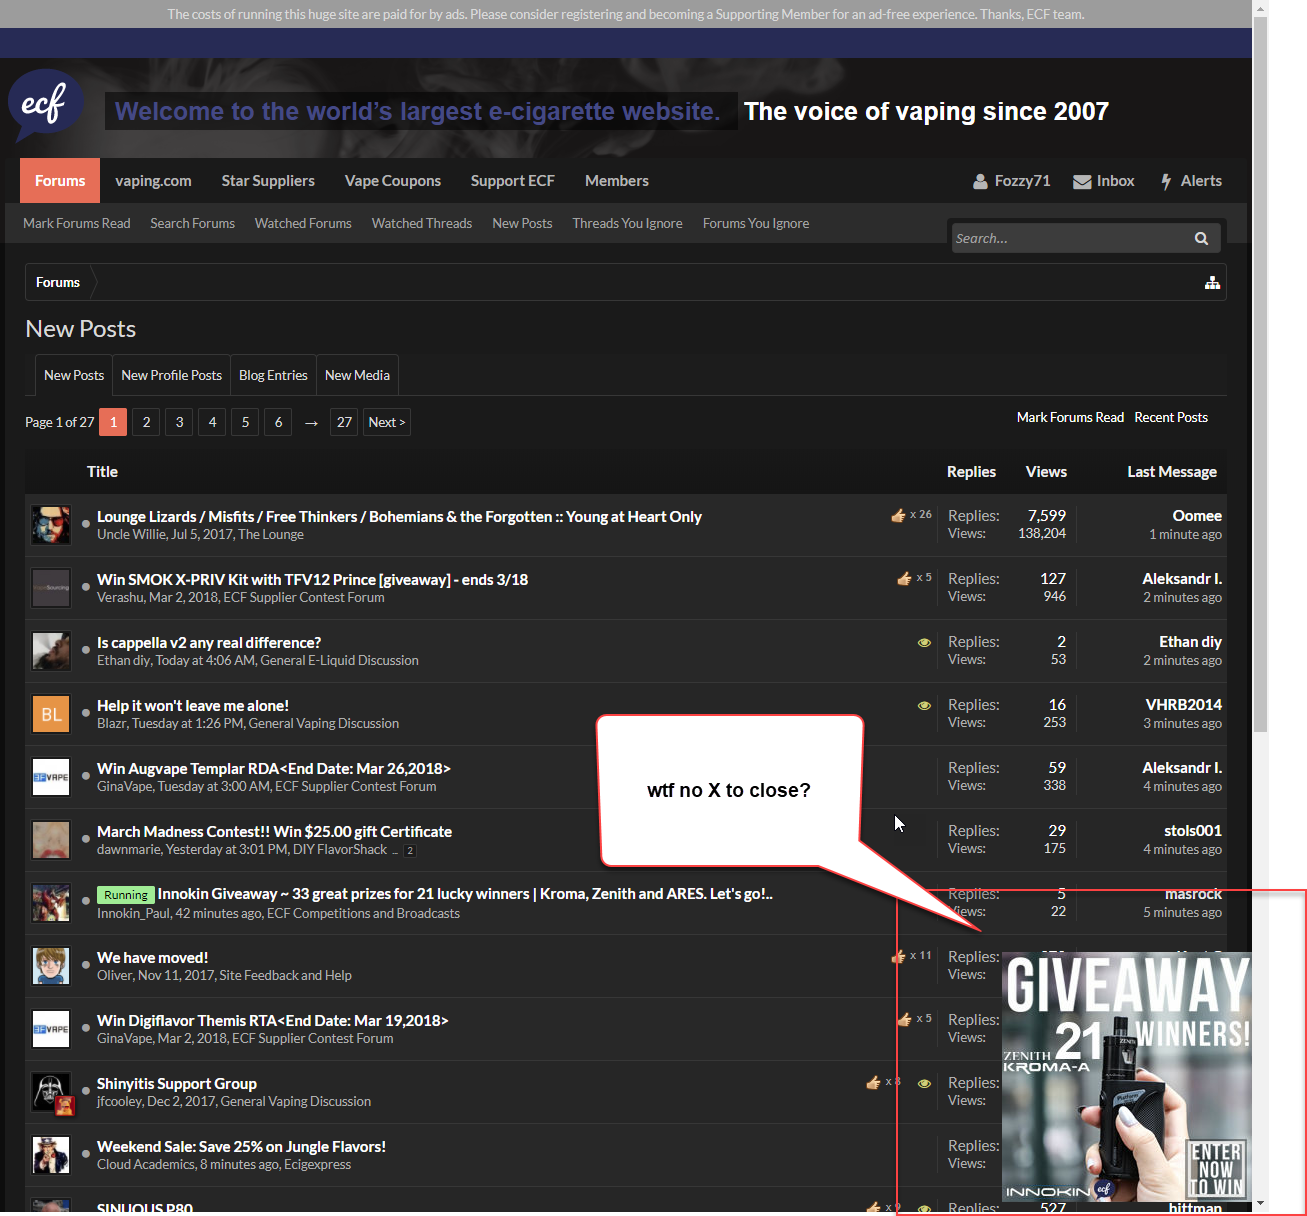Screen dimensions: 1307x1216
Task: Click Oliver avatar on We have moved row
Action: click(x=51, y=966)
